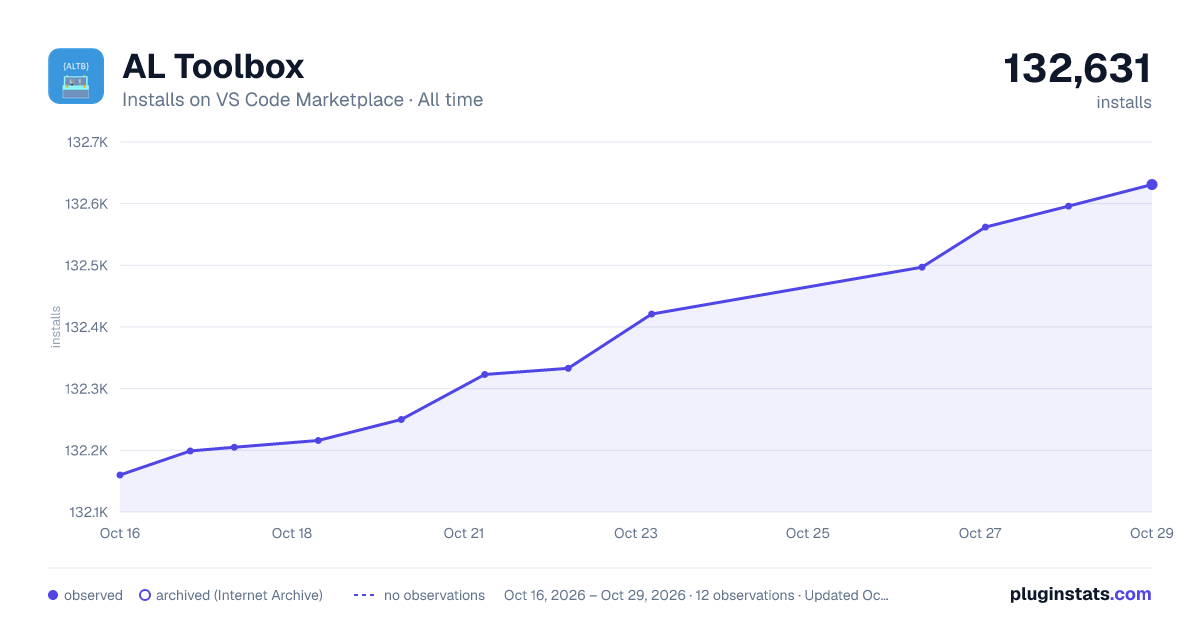This screenshot has height=630, width=1200.
Task: Click the data point near 132.25K
Action: pyautogui.click(x=401, y=419)
